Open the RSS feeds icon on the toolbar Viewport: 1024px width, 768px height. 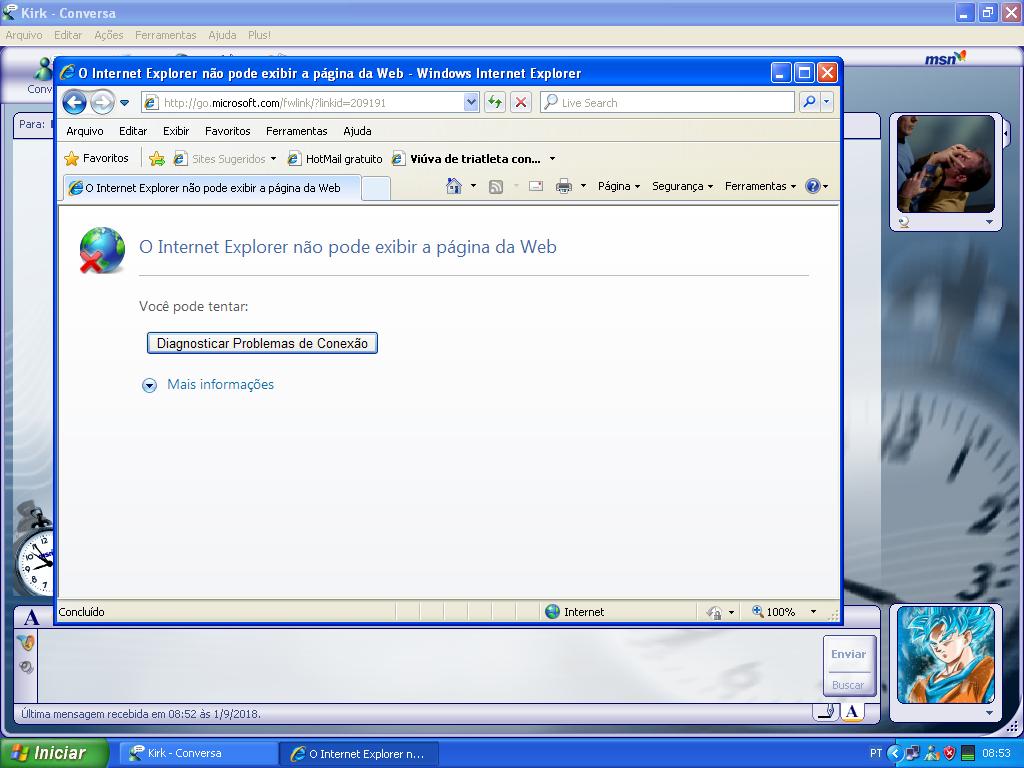pyautogui.click(x=495, y=185)
